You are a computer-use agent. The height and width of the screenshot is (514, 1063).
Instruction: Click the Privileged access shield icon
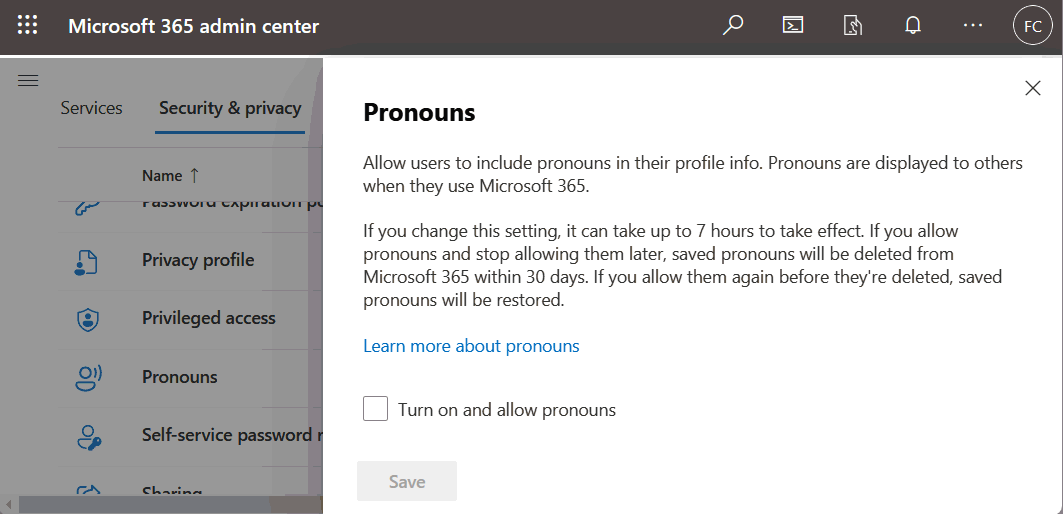(x=87, y=319)
